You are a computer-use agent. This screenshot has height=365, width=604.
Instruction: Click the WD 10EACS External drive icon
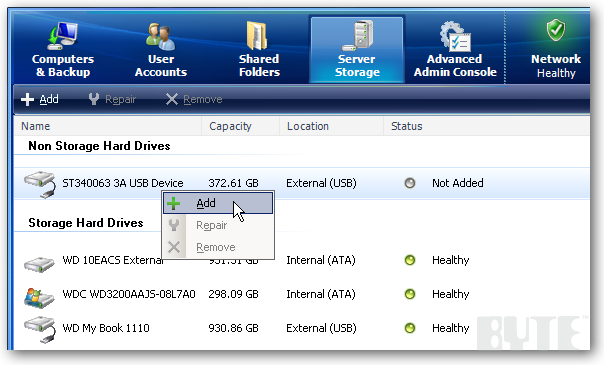click(39, 264)
